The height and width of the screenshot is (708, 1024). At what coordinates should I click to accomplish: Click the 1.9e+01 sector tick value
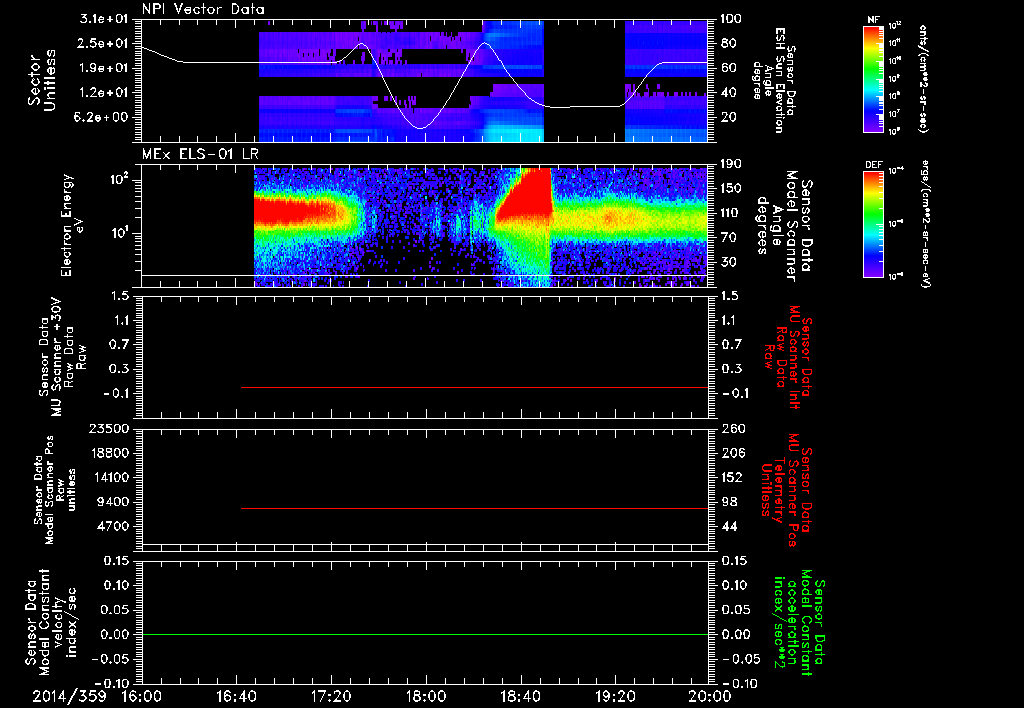click(x=105, y=68)
